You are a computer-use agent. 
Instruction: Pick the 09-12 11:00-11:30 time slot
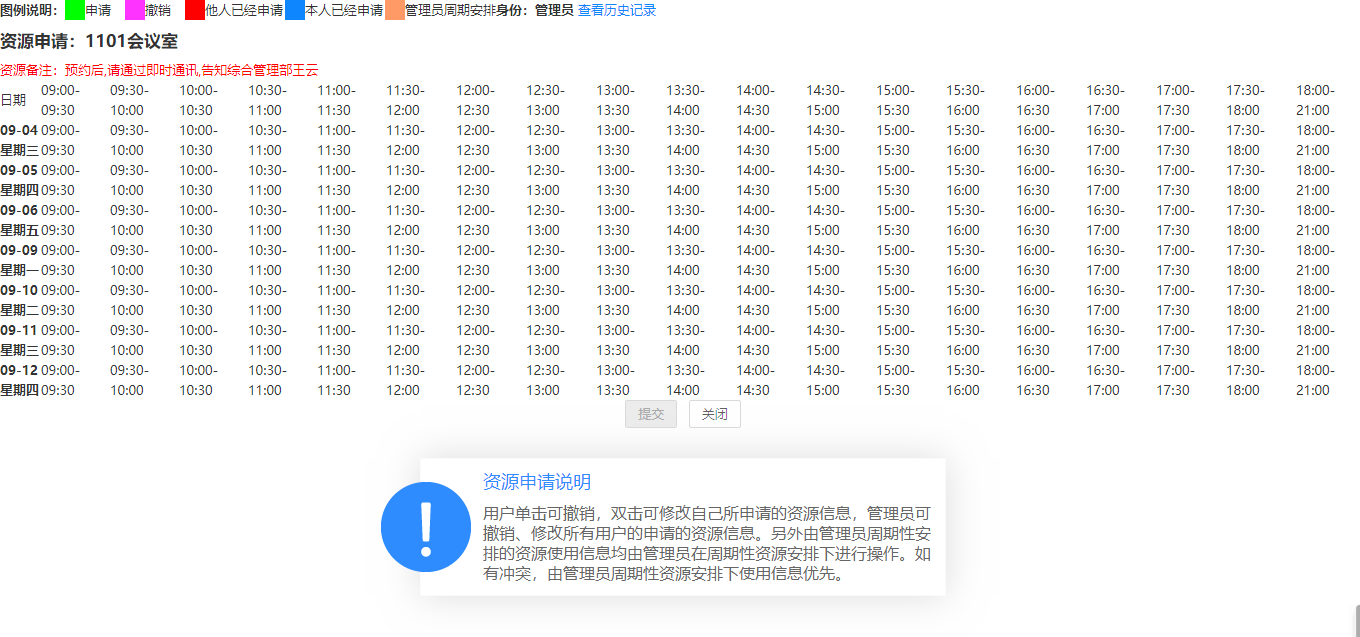pos(335,380)
